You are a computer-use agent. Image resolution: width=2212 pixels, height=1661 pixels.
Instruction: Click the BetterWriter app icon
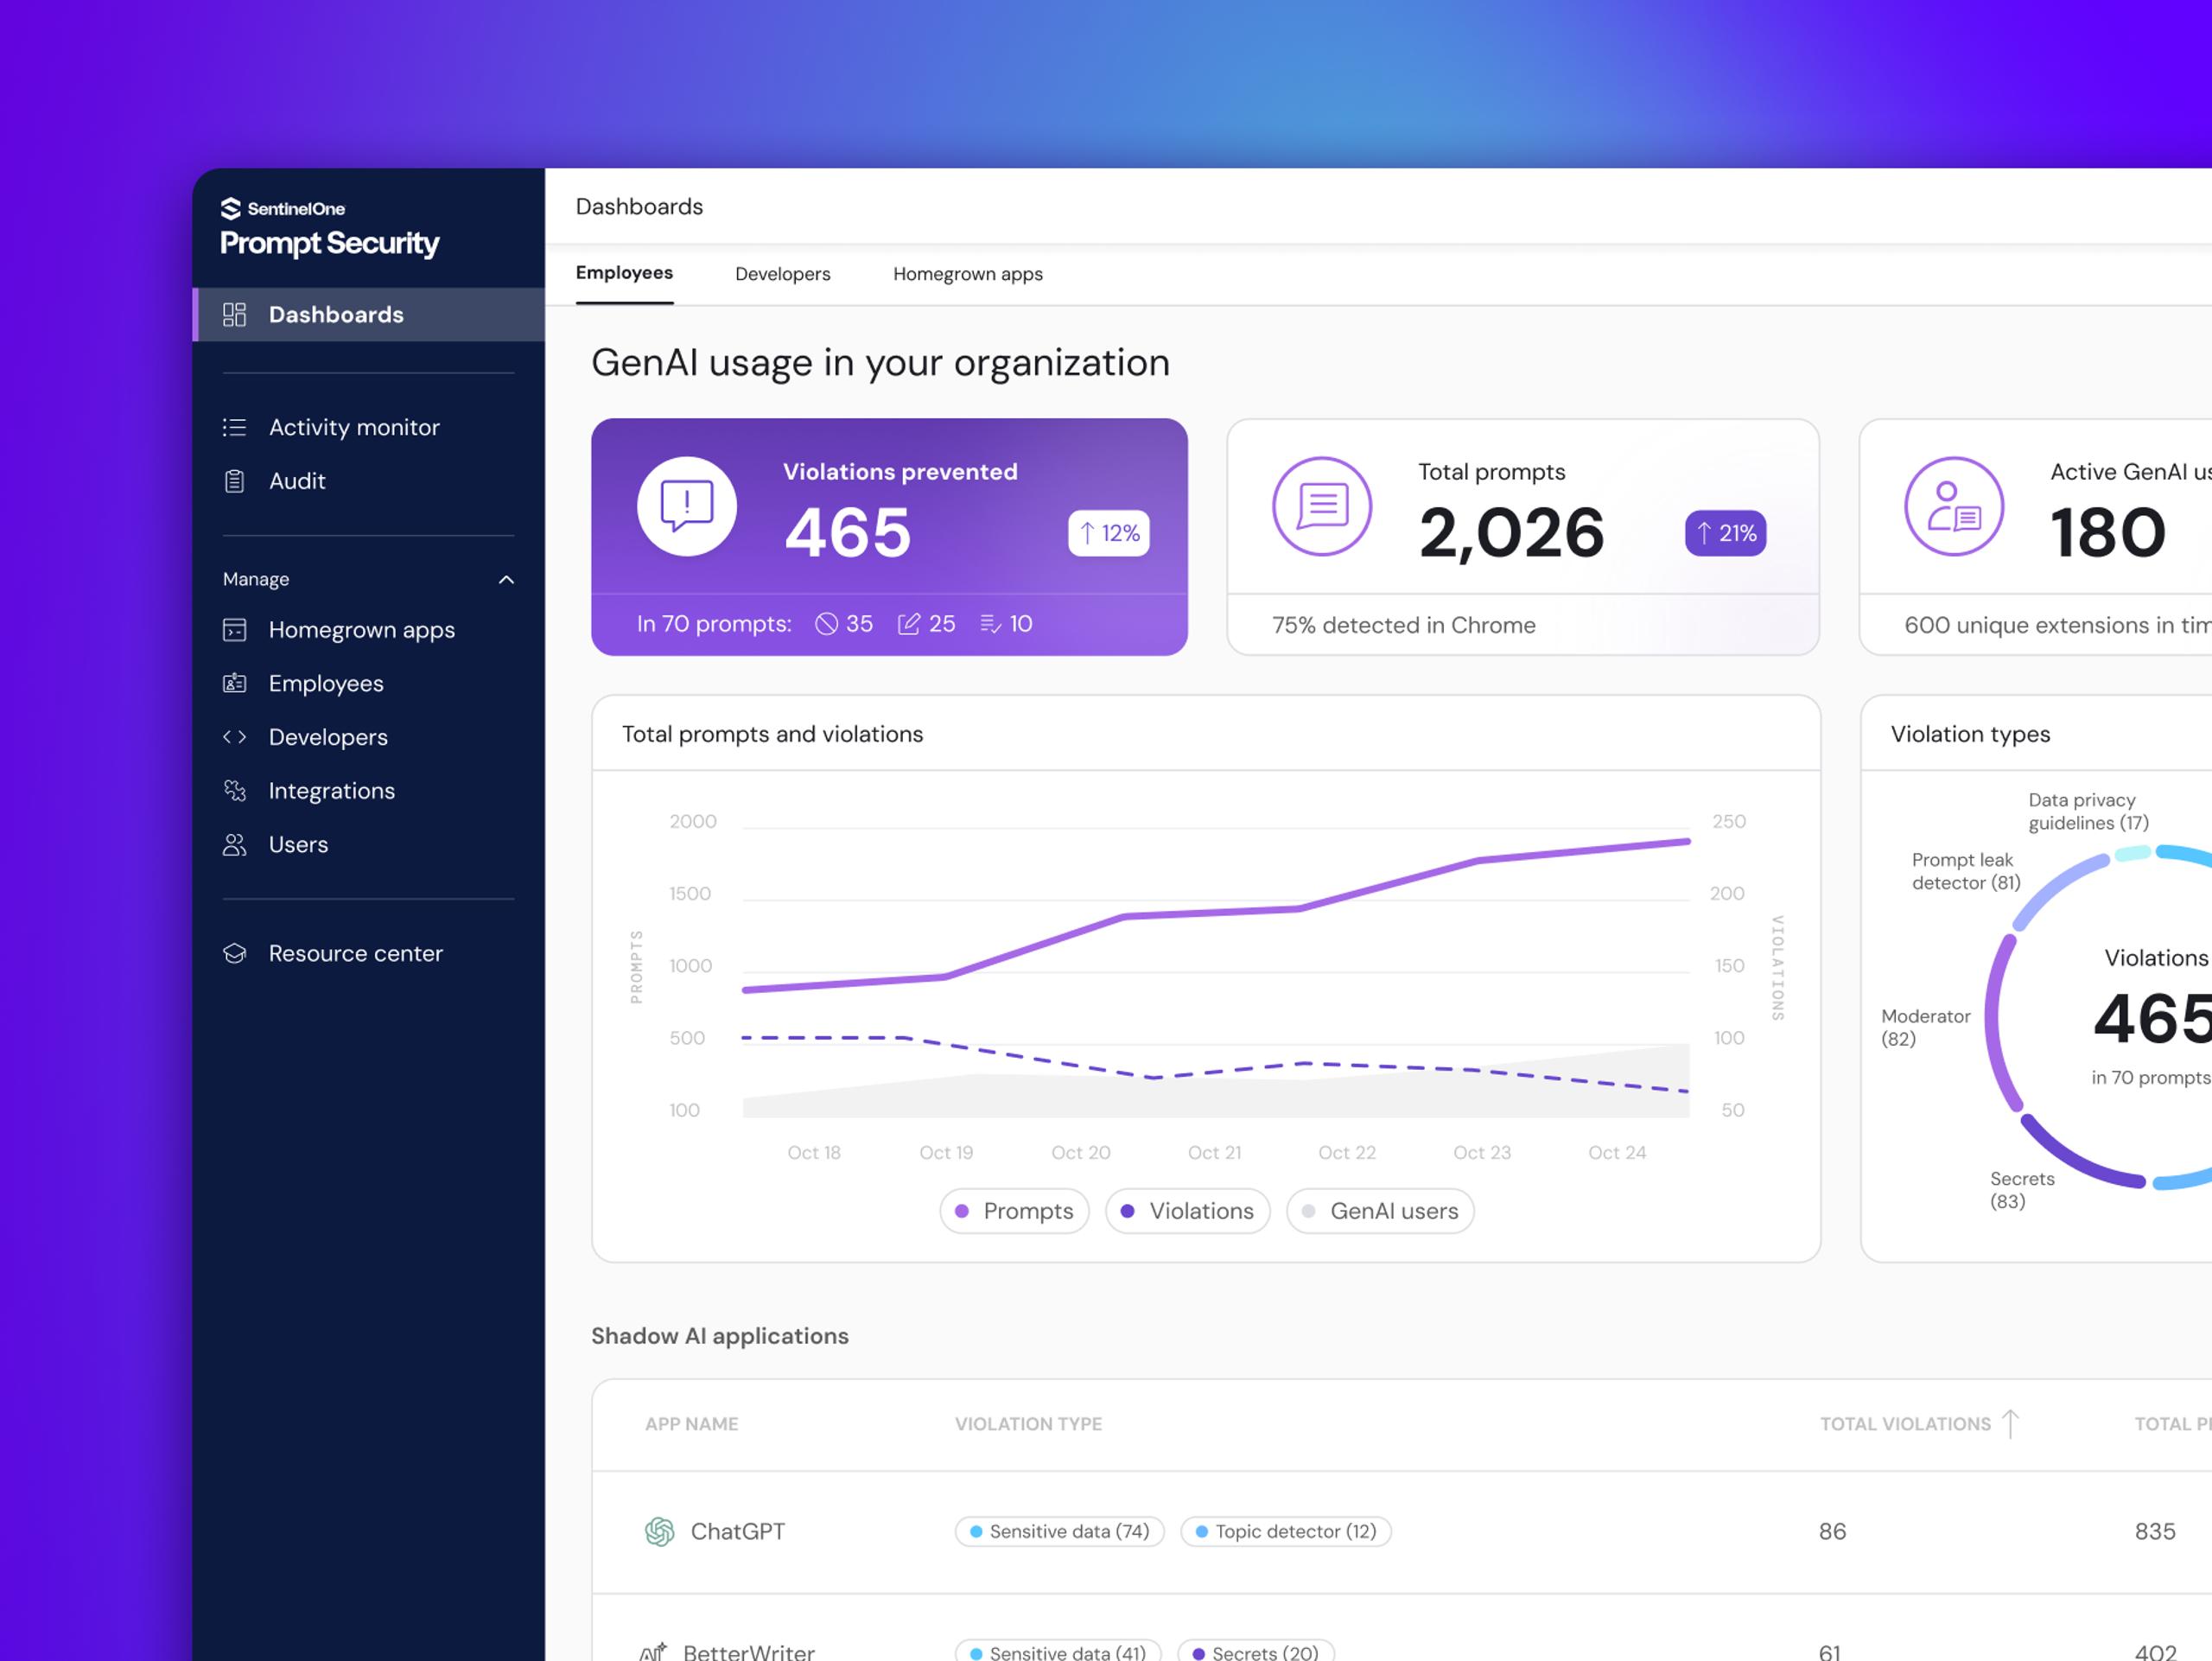point(653,1652)
